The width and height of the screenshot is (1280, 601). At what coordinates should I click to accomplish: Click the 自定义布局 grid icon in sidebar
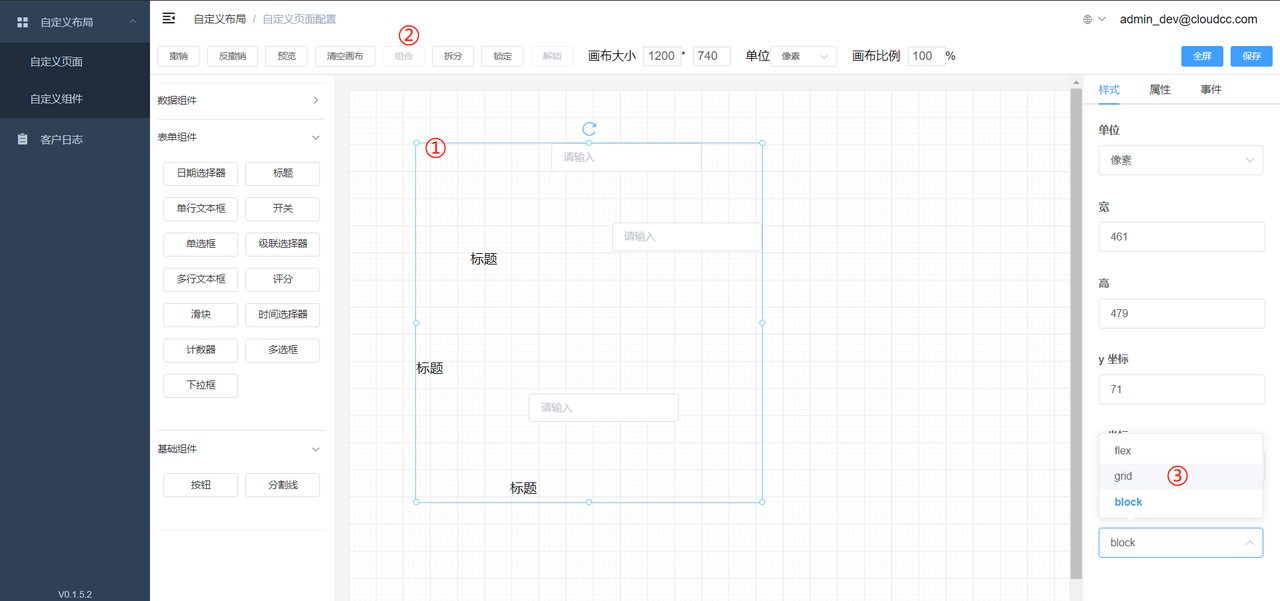click(x=22, y=22)
